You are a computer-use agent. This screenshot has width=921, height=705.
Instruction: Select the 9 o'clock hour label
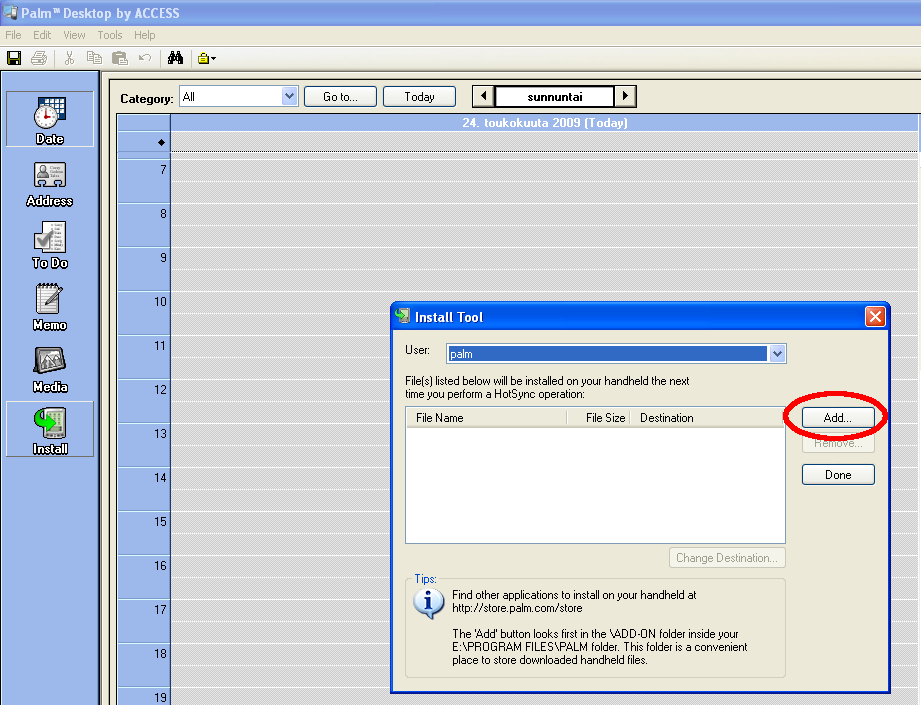pos(163,258)
